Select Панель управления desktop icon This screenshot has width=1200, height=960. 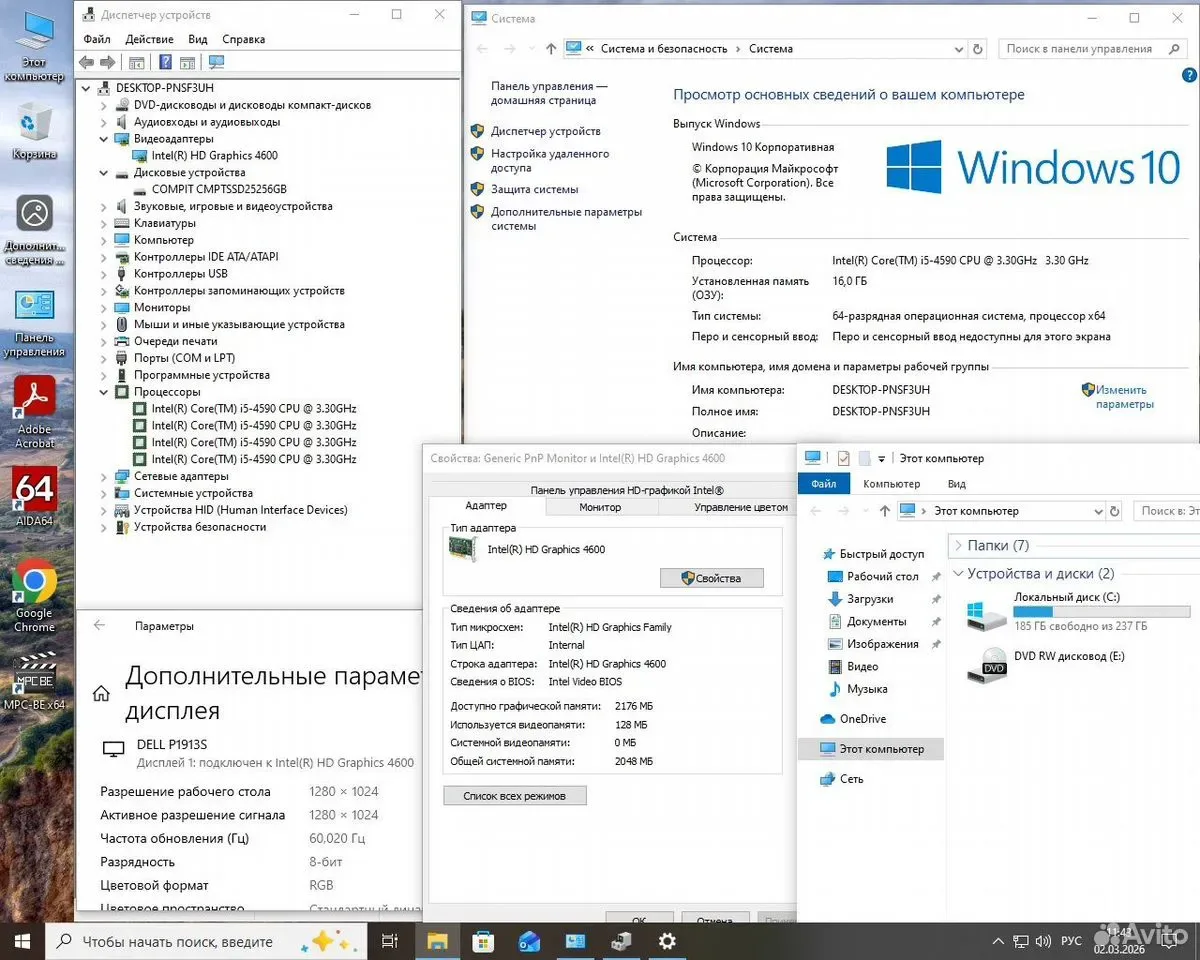(35, 322)
